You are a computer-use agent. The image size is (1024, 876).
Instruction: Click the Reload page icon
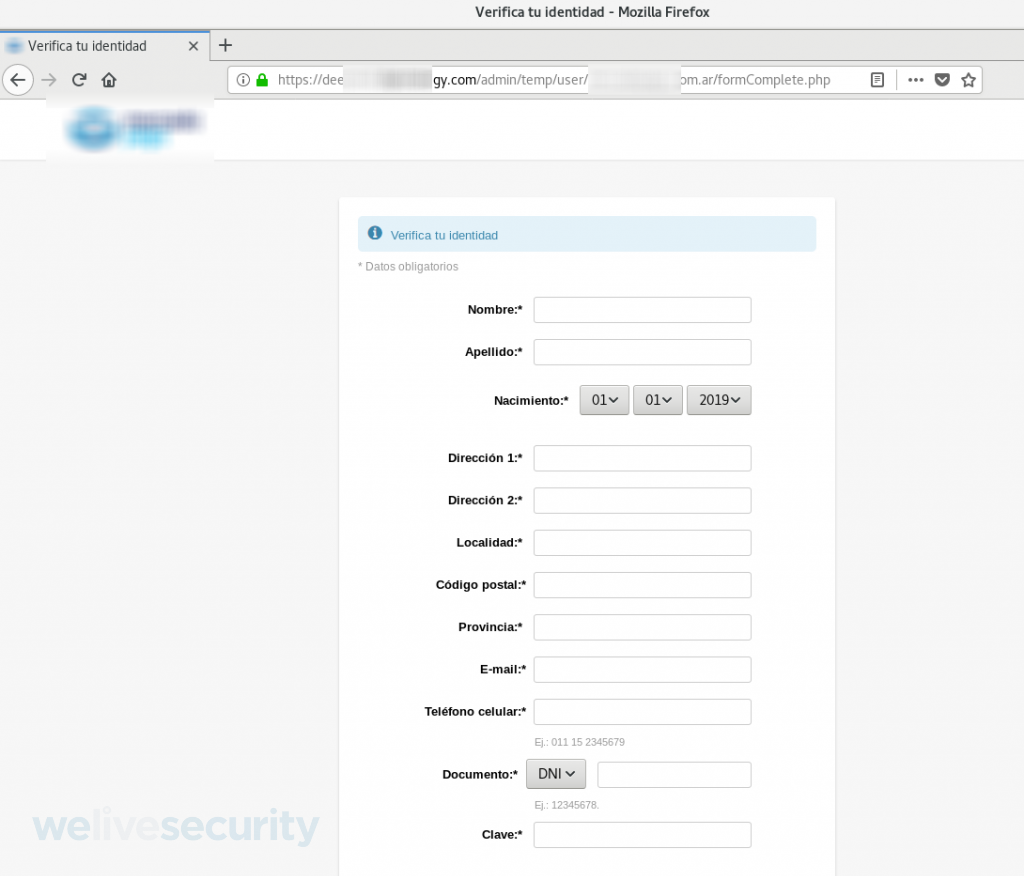coord(79,80)
